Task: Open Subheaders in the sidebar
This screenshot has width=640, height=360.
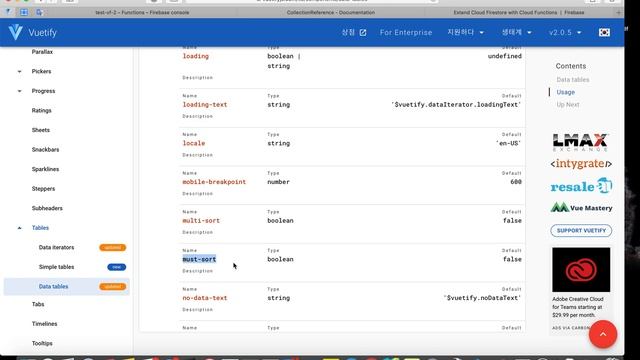Action: click(x=47, y=209)
